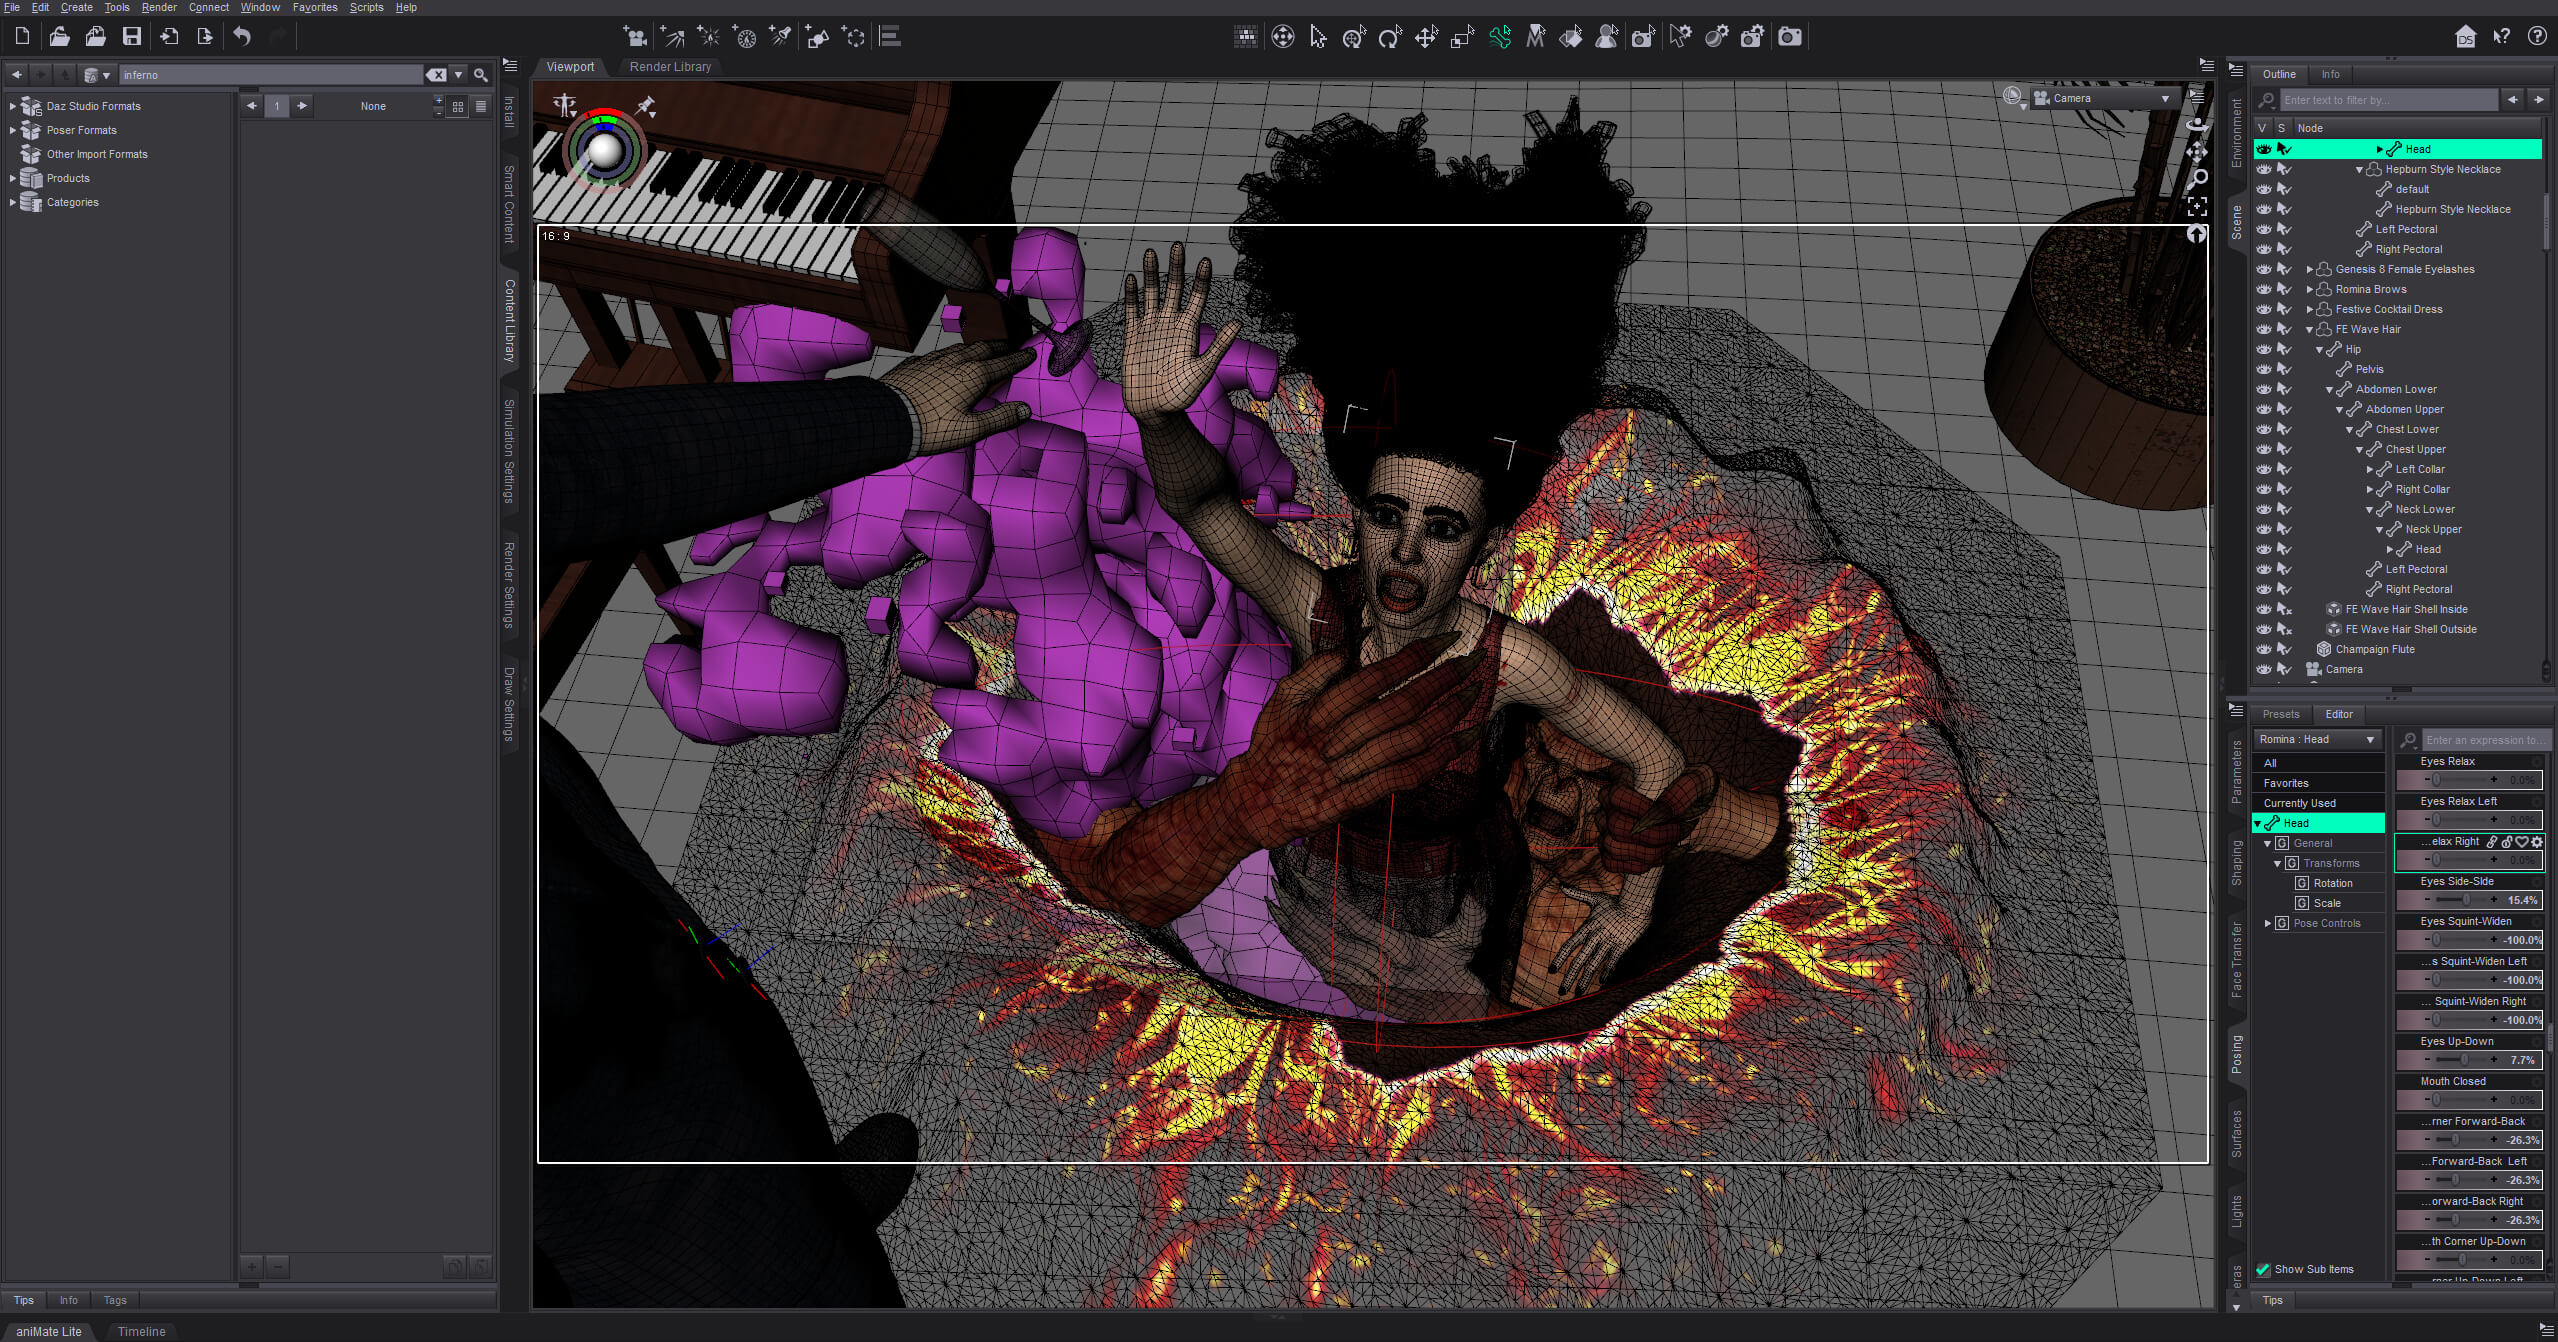
Task: Open the Timeline tab
Action: 142,1331
